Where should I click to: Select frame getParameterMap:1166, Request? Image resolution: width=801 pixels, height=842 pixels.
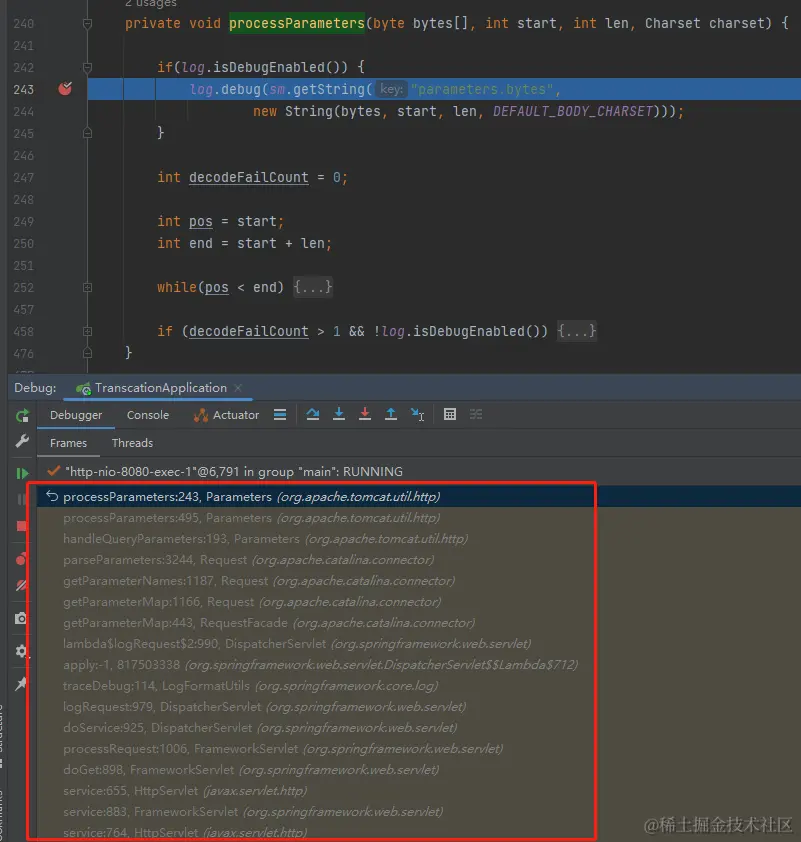[x=419, y=601]
